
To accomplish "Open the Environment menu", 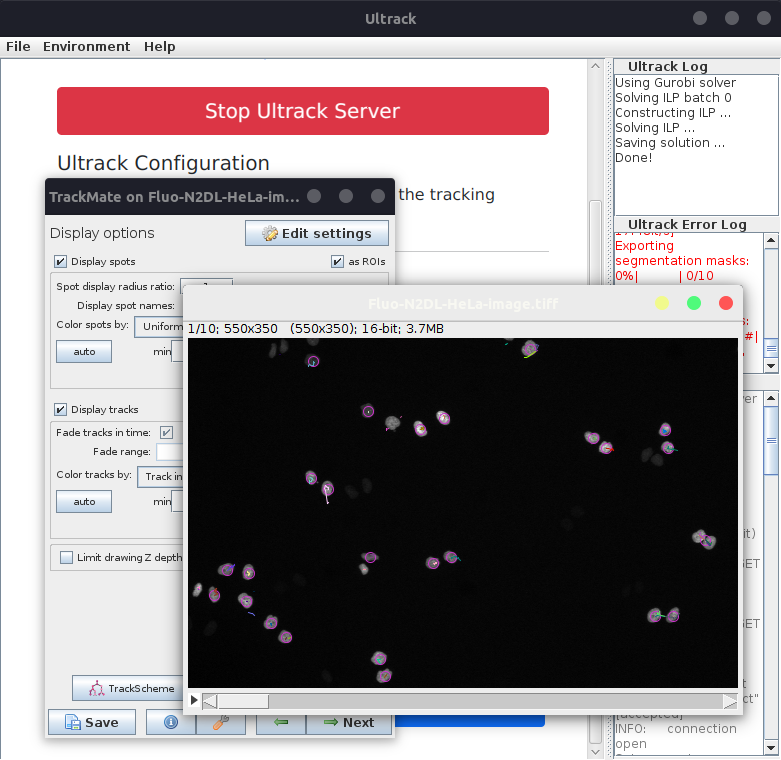I will 86,46.
